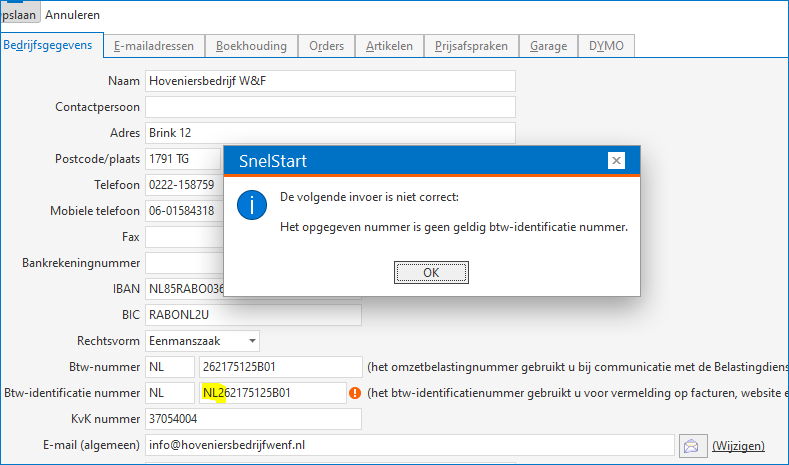Click the orange btw-identificatie warning icon
The height and width of the screenshot is (465, 789).
[x=355, y=393]
